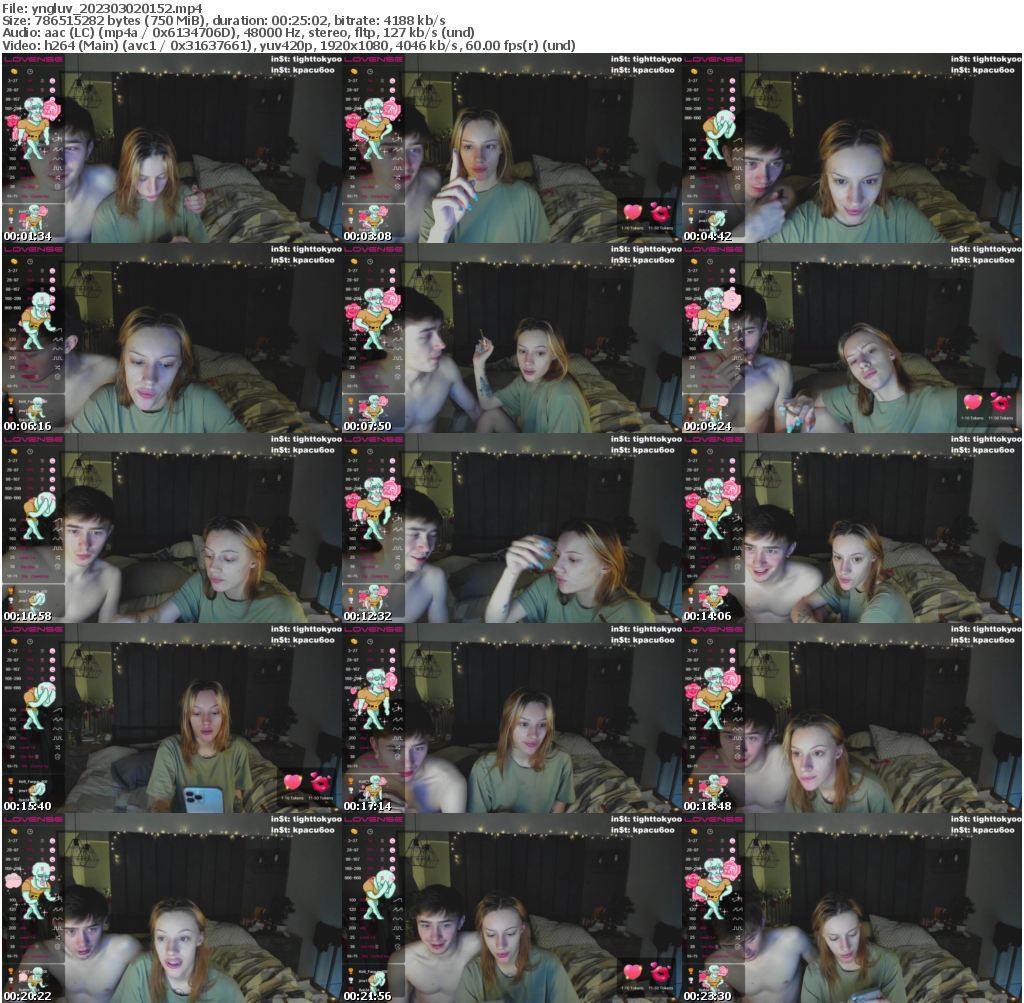The width and height of the screenshot is (1024, 1003).
Task: Select the heart 1-10 Tokens tip icon
Action: (632, 212)
